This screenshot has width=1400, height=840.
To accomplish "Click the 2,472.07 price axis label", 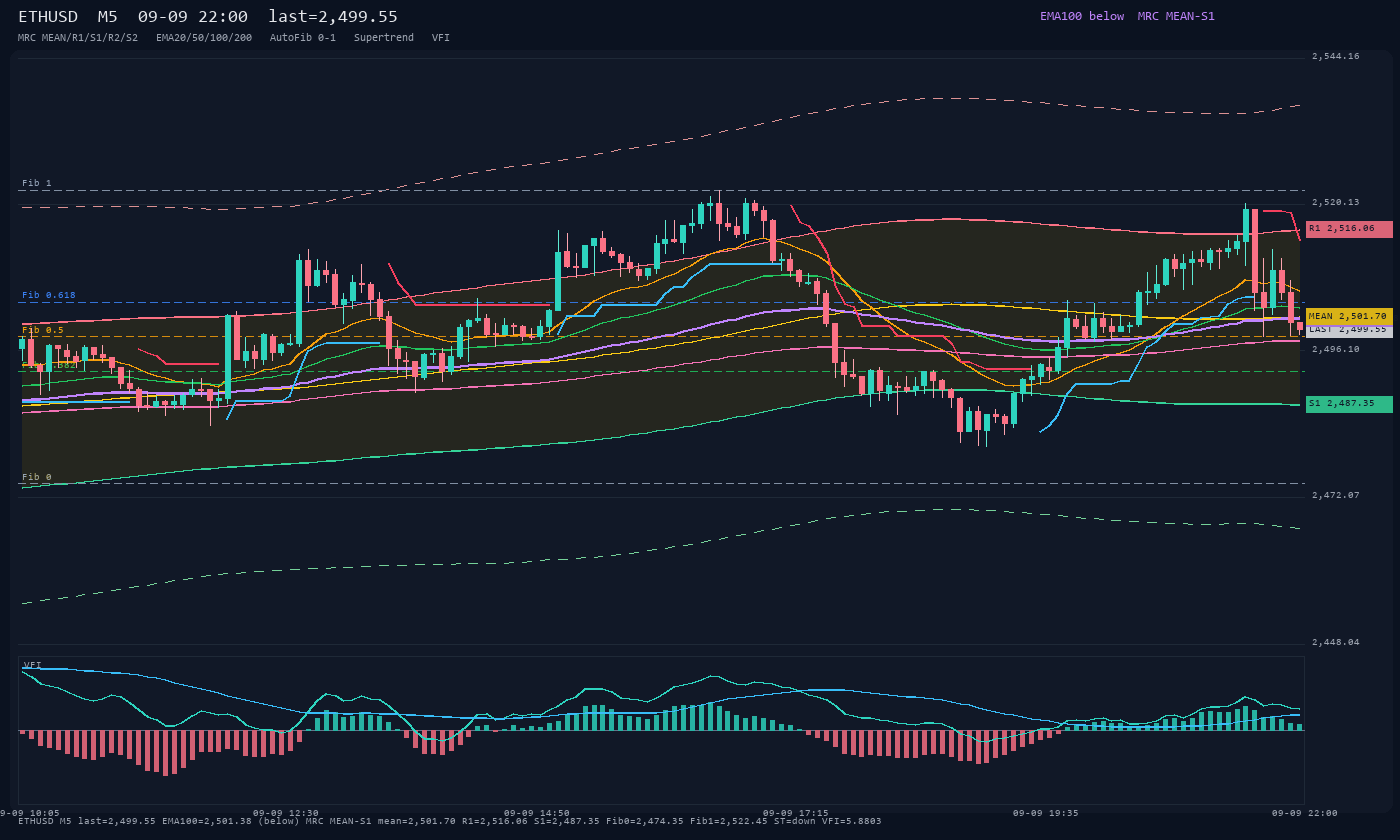I will (1336, 496).
